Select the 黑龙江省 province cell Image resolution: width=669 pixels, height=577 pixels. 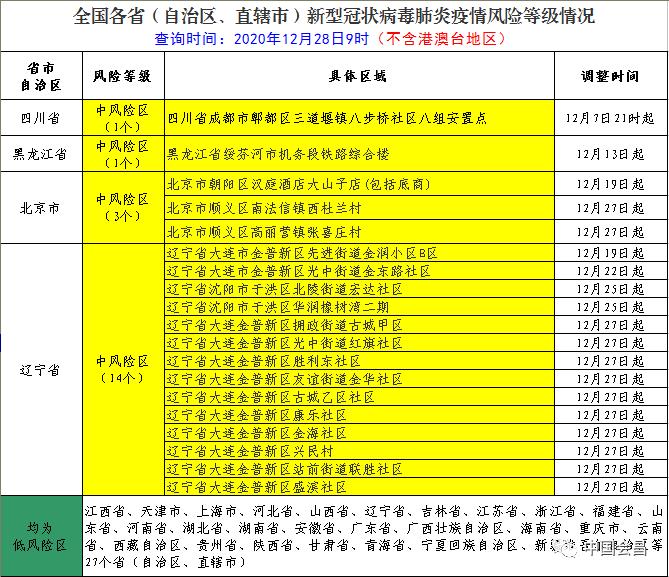pyautogui.click(x=41, y=154)
